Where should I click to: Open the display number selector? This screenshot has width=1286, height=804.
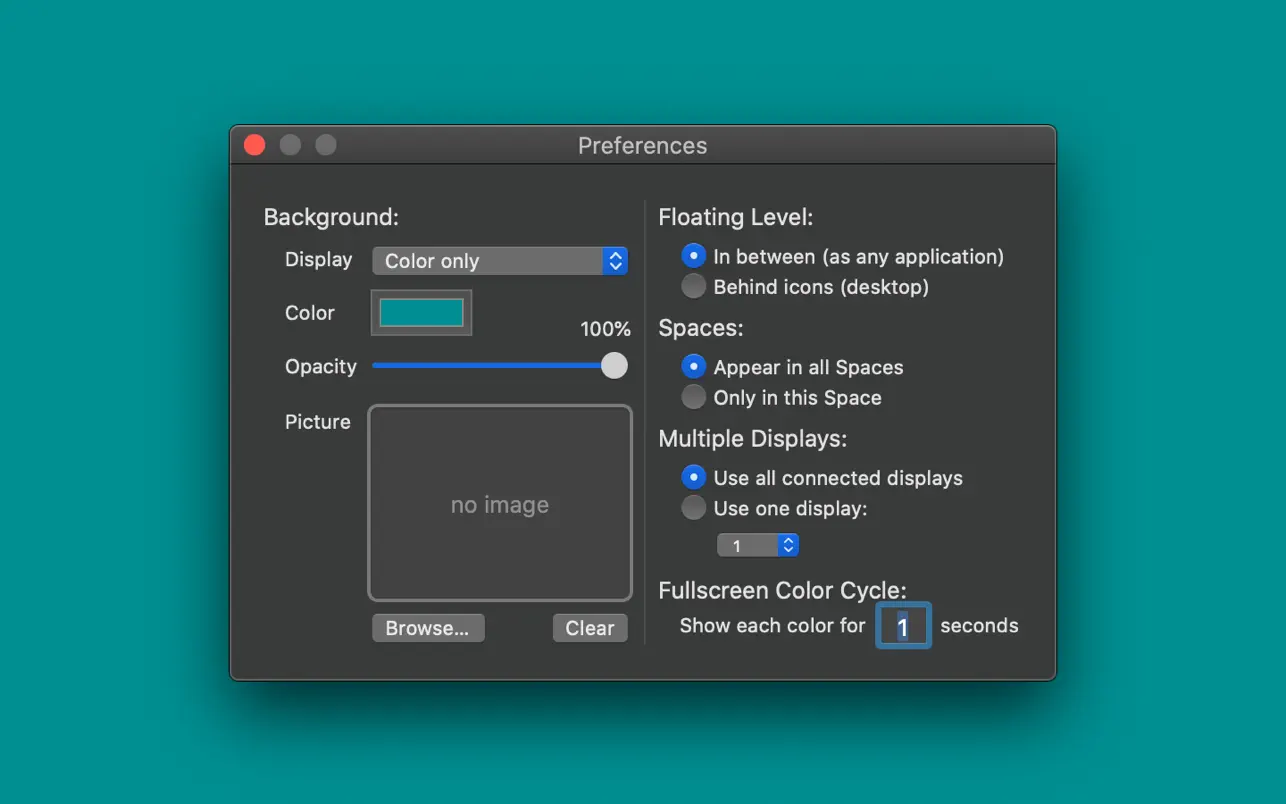(750, 545)
